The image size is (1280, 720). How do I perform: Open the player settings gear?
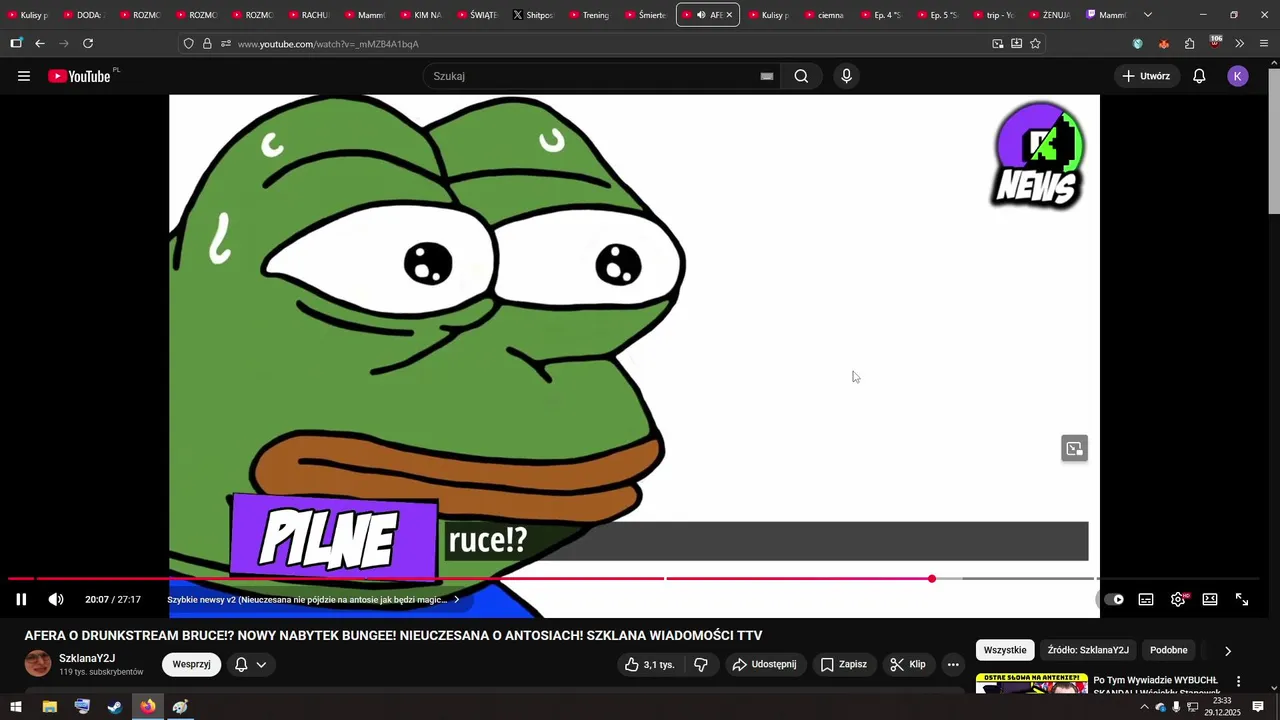tap(1178, 599)
